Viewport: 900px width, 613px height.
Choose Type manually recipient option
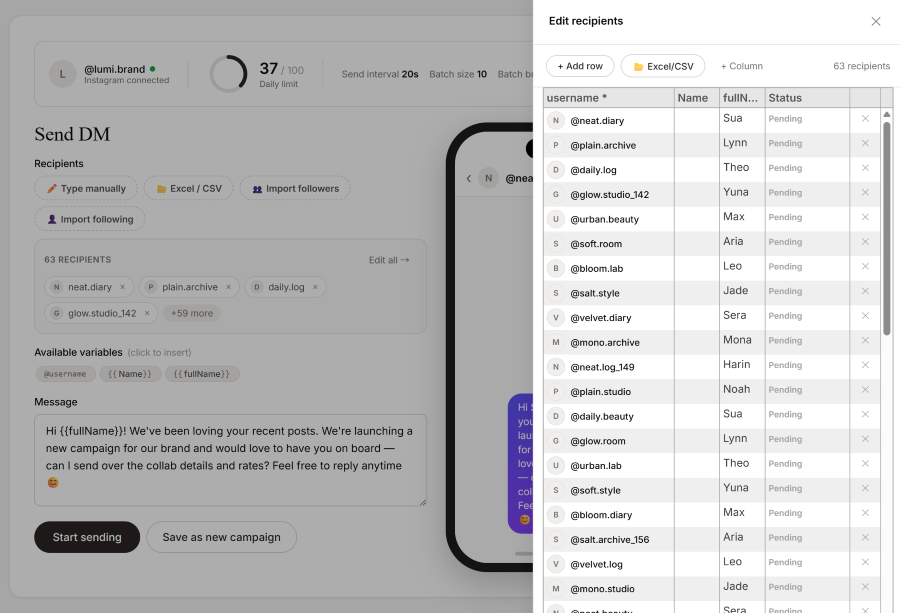86,188
